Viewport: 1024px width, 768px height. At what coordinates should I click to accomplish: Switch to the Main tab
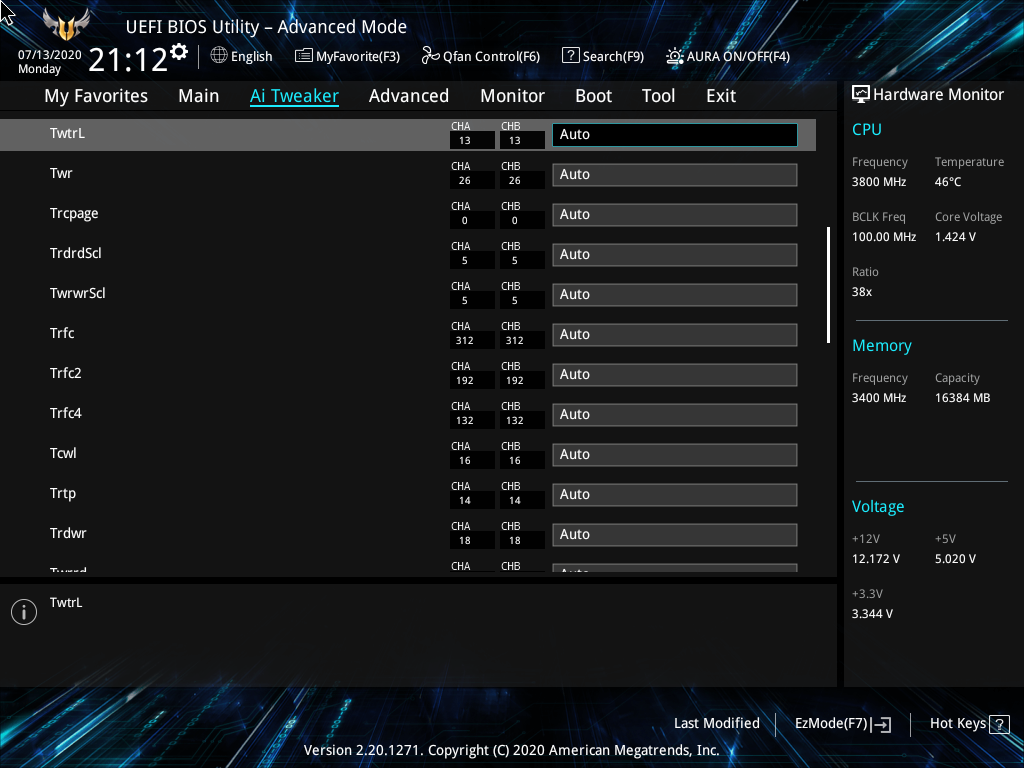(x=199, y=96)
